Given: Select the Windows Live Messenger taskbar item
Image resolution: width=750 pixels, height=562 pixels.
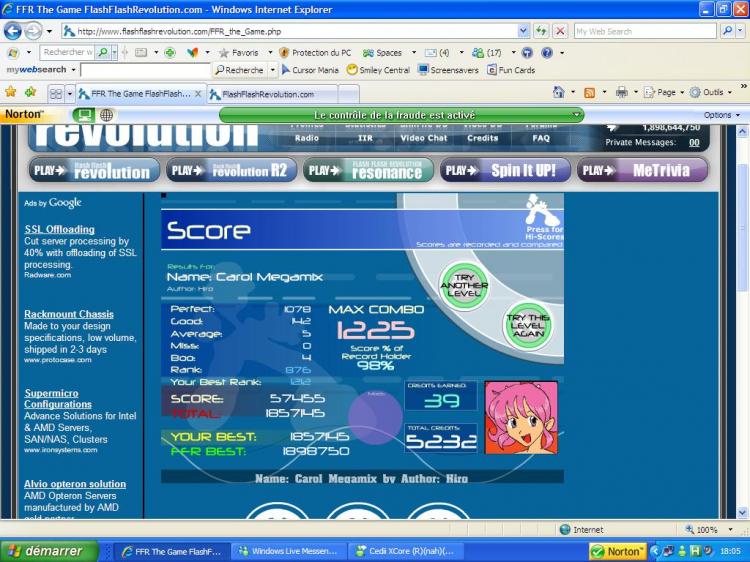Looking at the screenshot, I should point(290,551).
